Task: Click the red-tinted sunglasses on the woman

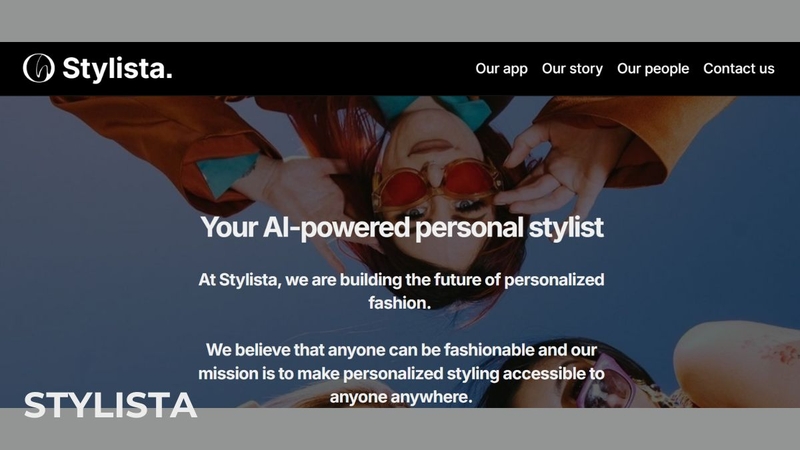Action: click(x=435, y=185)
